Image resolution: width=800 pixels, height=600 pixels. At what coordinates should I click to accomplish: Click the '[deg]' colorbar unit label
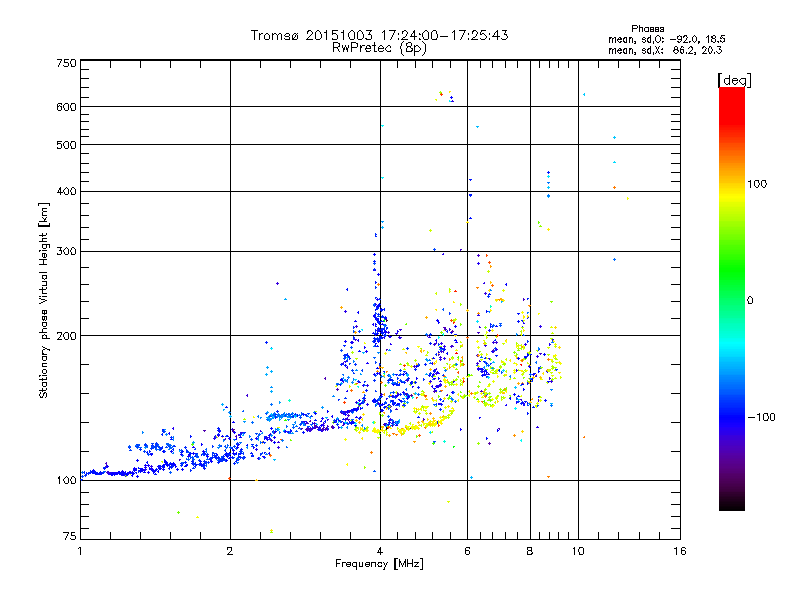tap(734, 80)
